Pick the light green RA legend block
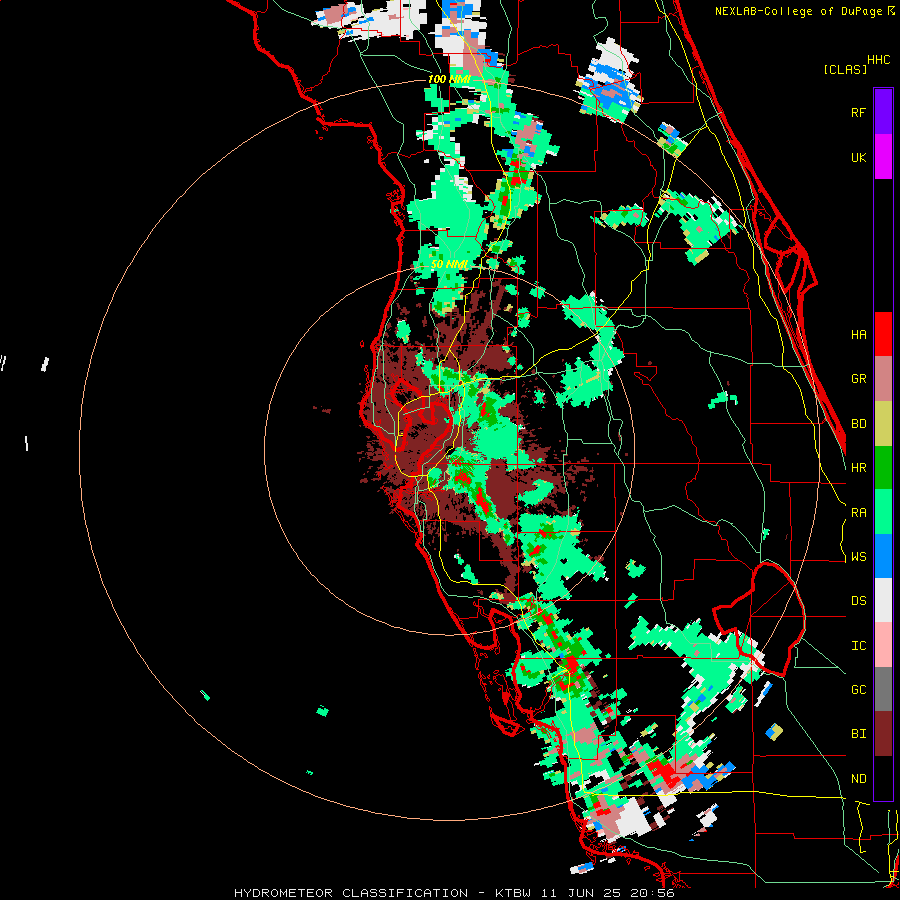Screen dimensions: 900x900 pyautogui.click(x=883, y=512)
